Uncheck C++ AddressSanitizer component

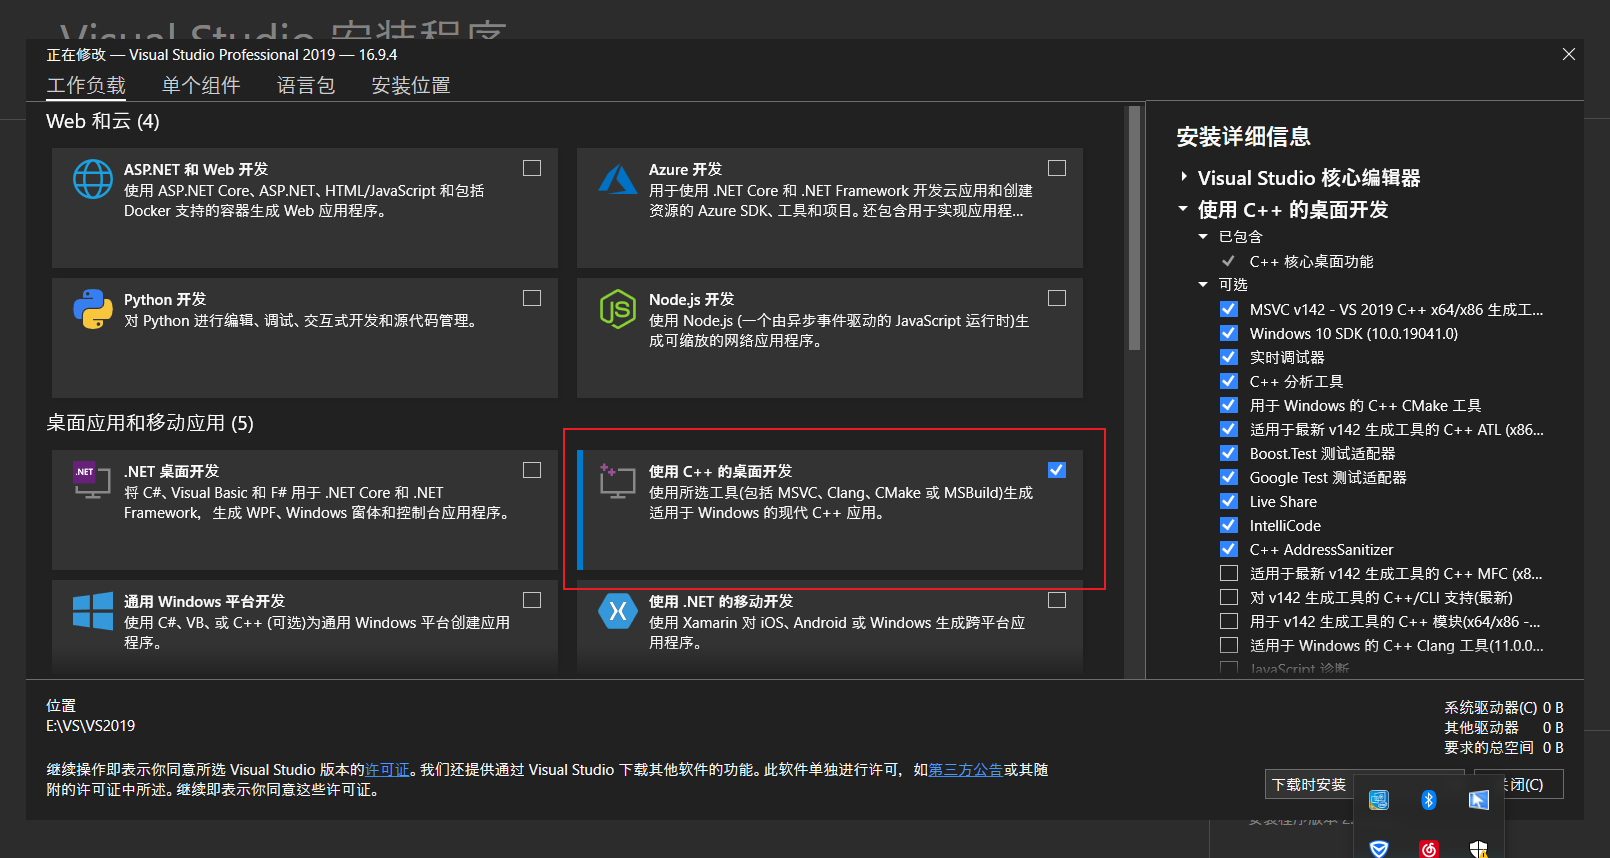pos(1229,549)
